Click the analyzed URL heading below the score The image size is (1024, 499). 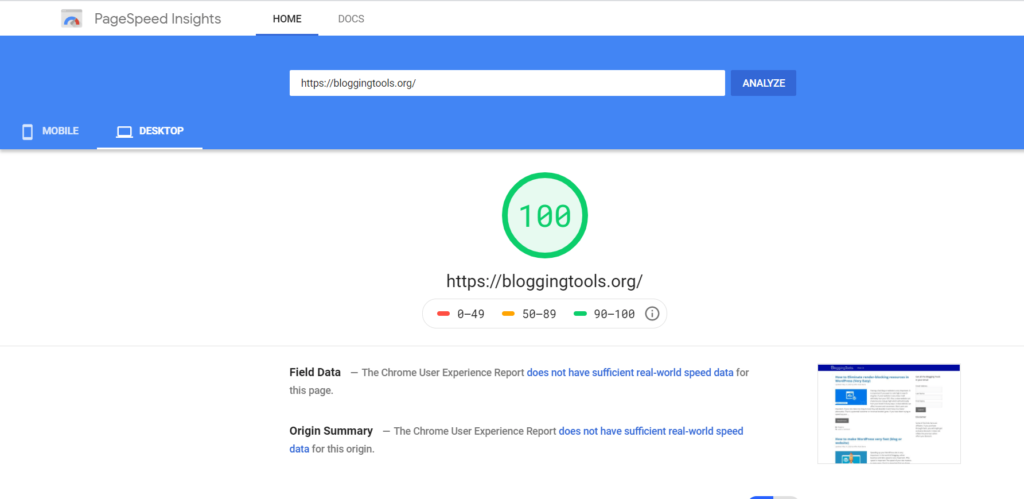pyautogui.click(x=545, y=281)
